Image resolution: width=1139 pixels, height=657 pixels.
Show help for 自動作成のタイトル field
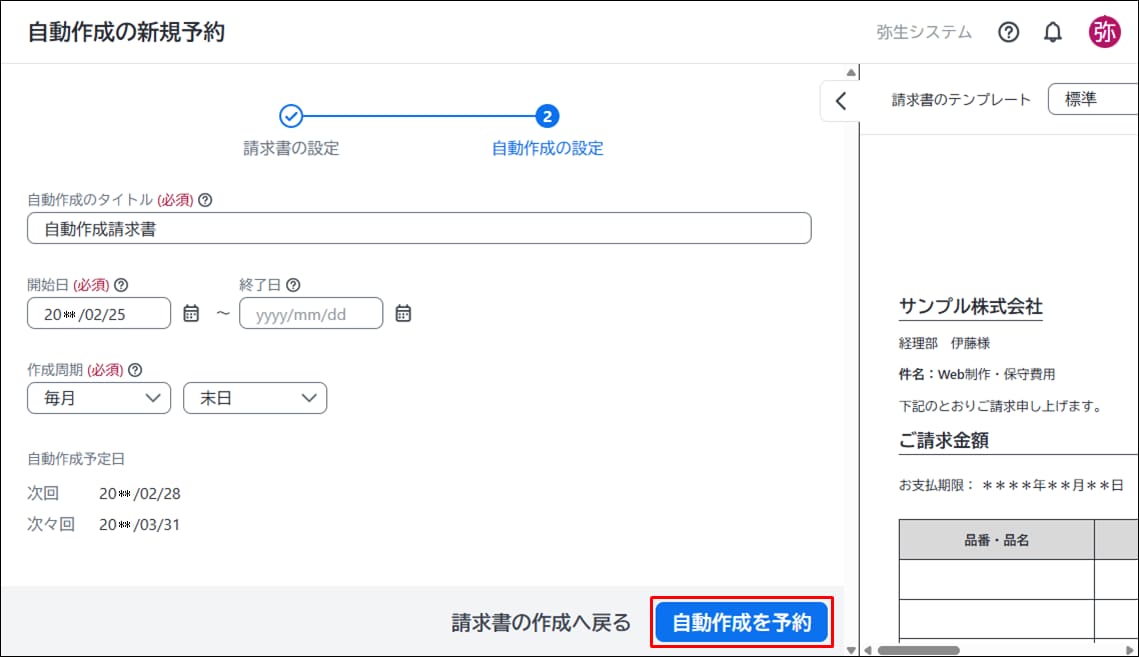[205, 200]
